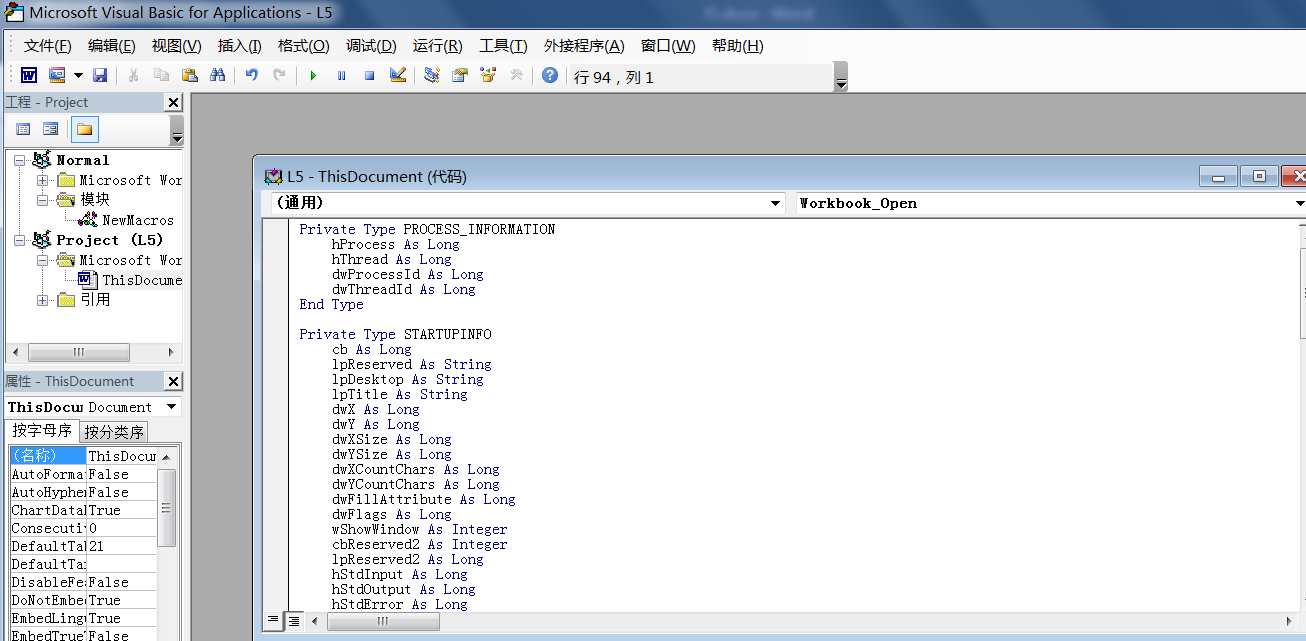Viewport: 1306px width, 641px height.
Task: Expand Microsoft Word objects under Normal
Action: (43, 180)
